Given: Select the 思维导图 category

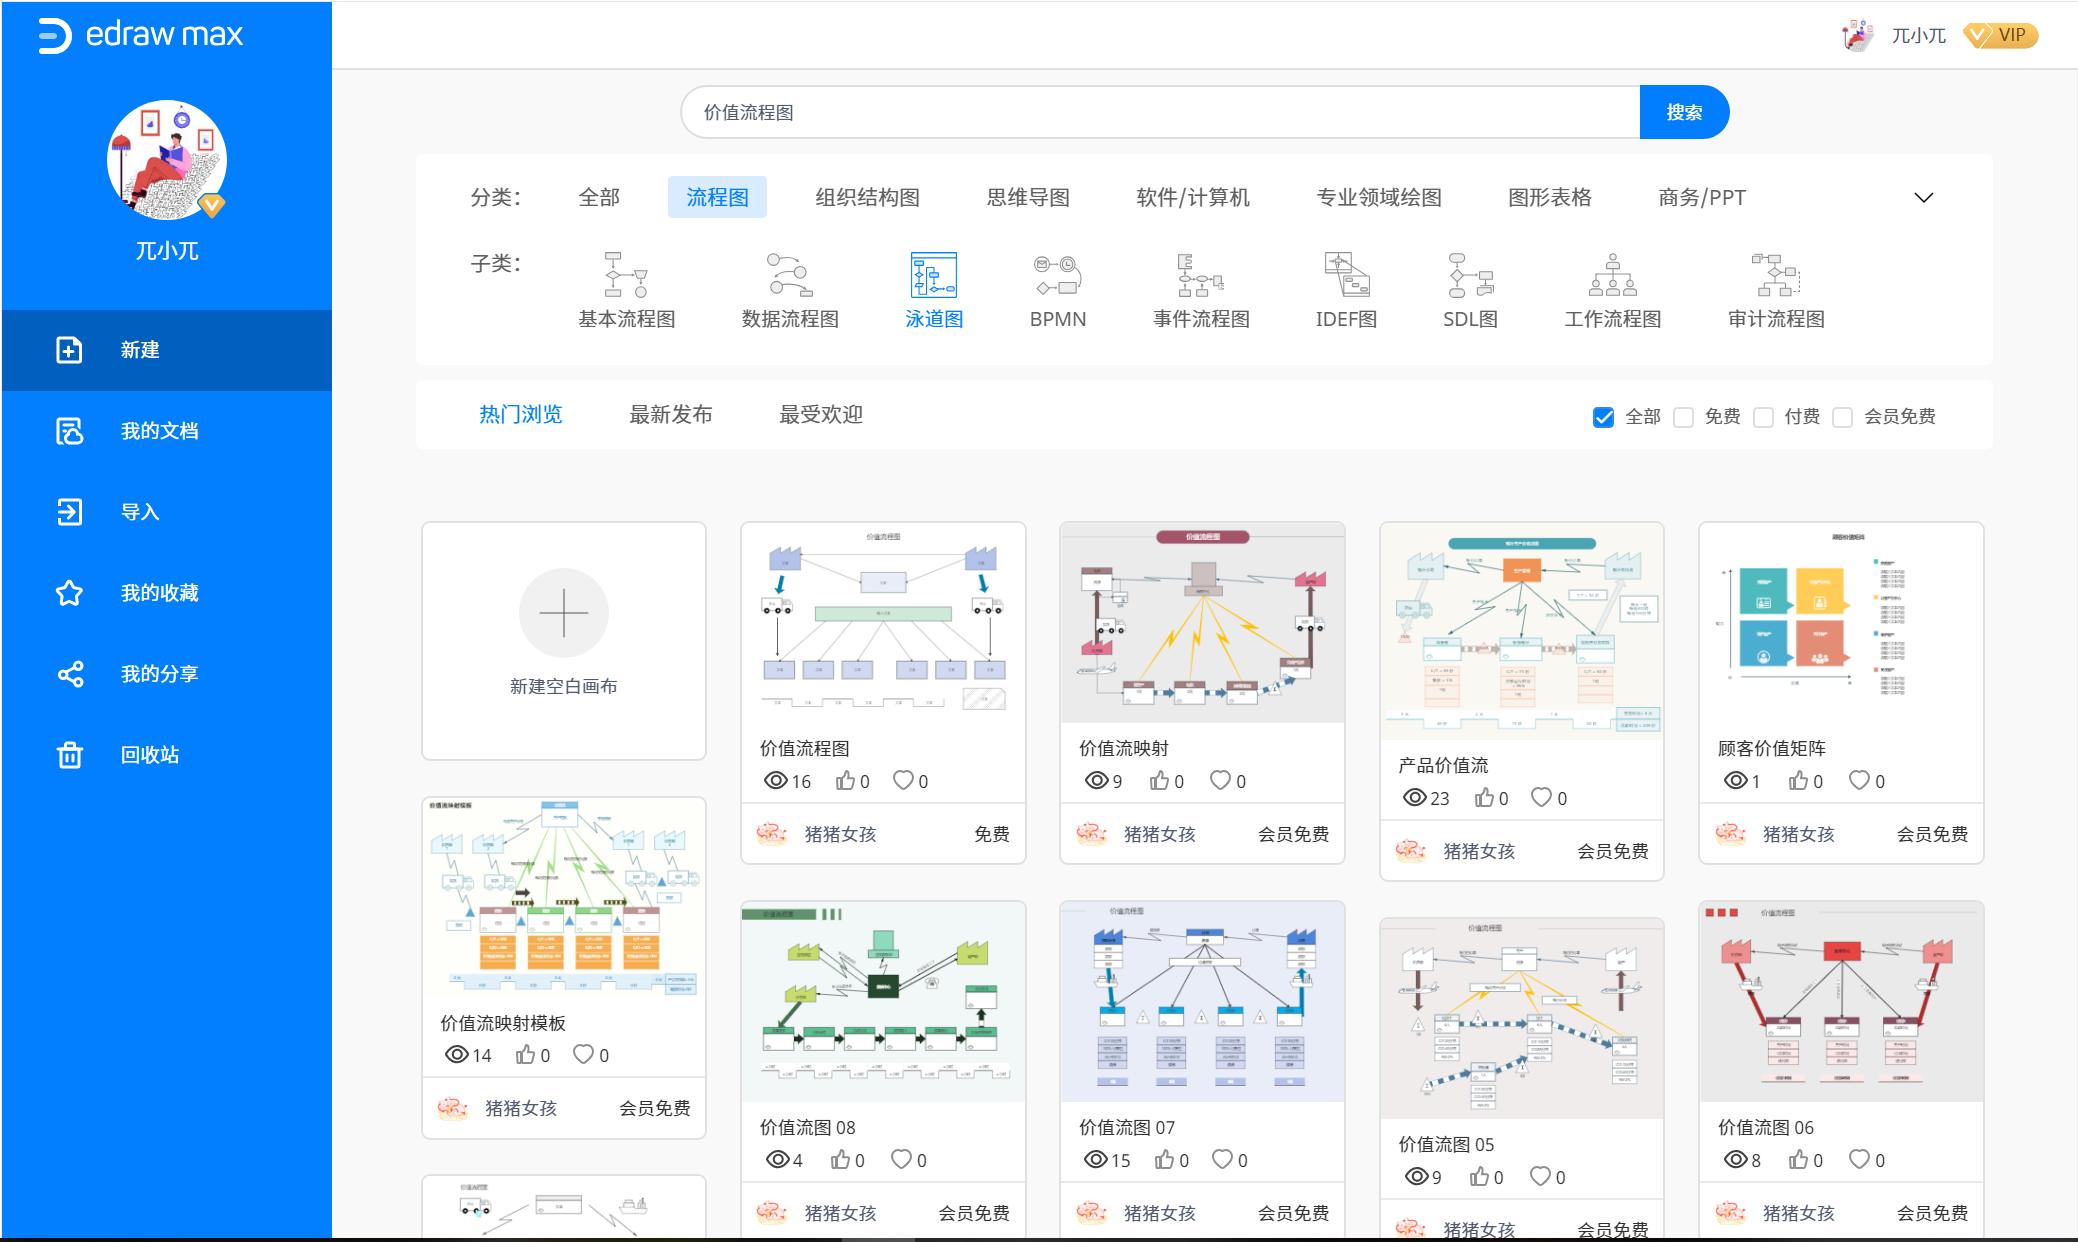Looking at the screenshot, I should (1026, 197).
